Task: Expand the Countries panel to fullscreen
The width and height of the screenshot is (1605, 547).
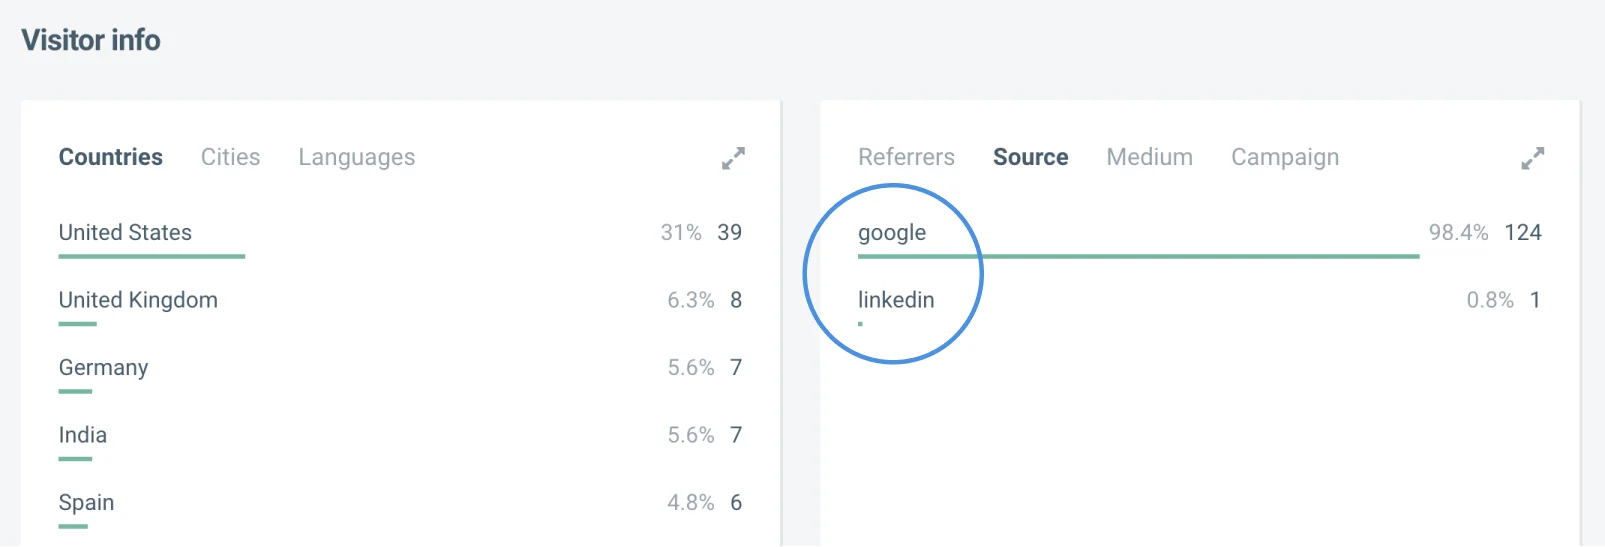Action: tap(733, 158)
